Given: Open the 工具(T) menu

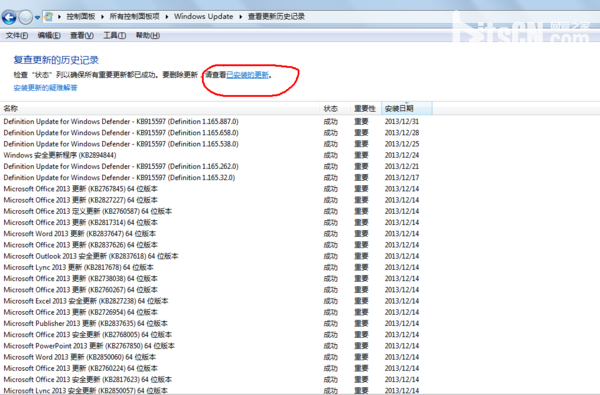Looking at the screenshot, I should 115,36.
